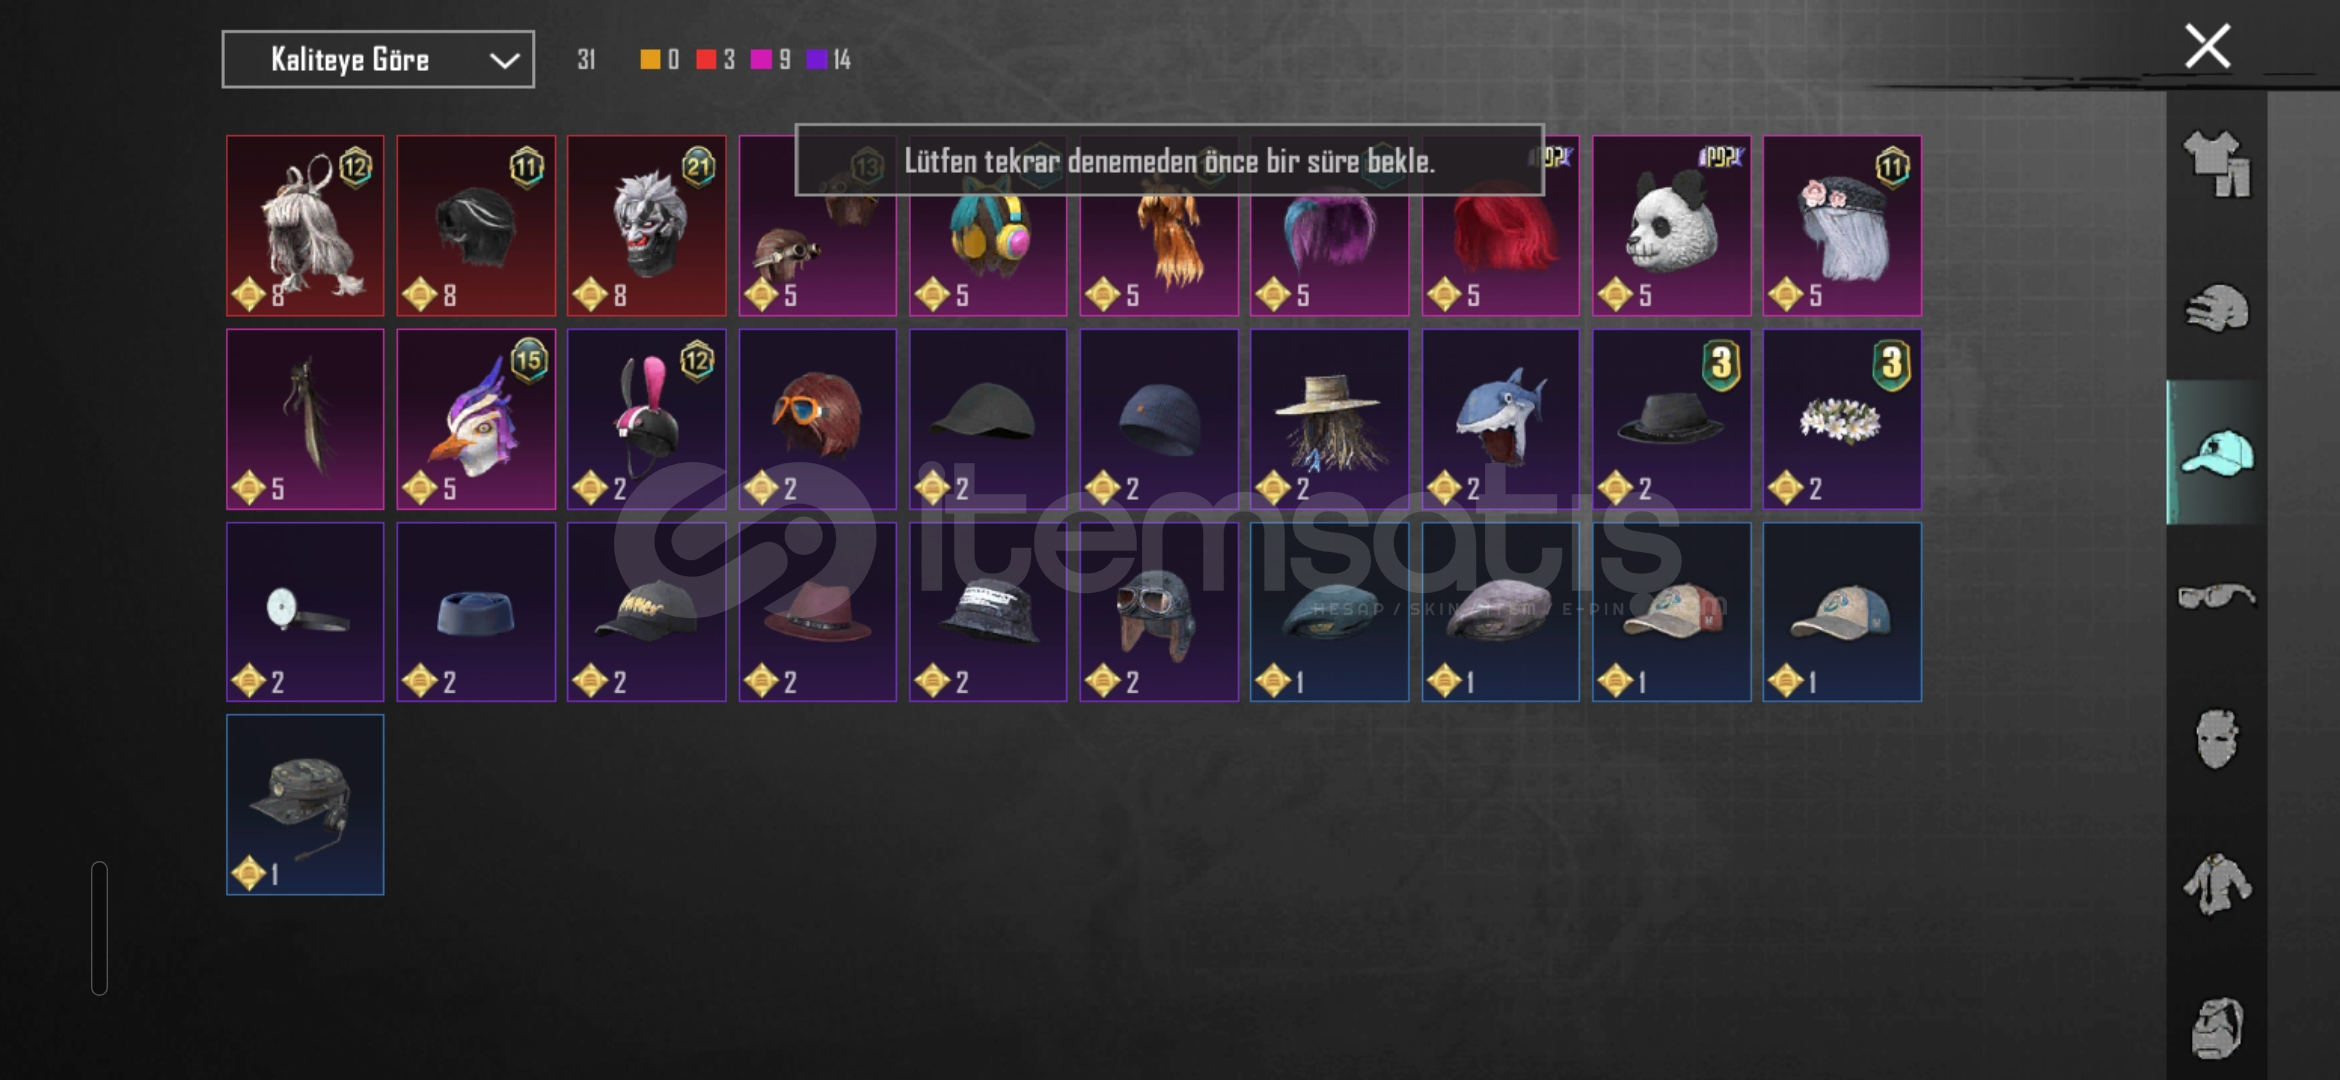Click the dropdown chevron arrow
Screen dimensions: 2340x1080
[504, 61]
